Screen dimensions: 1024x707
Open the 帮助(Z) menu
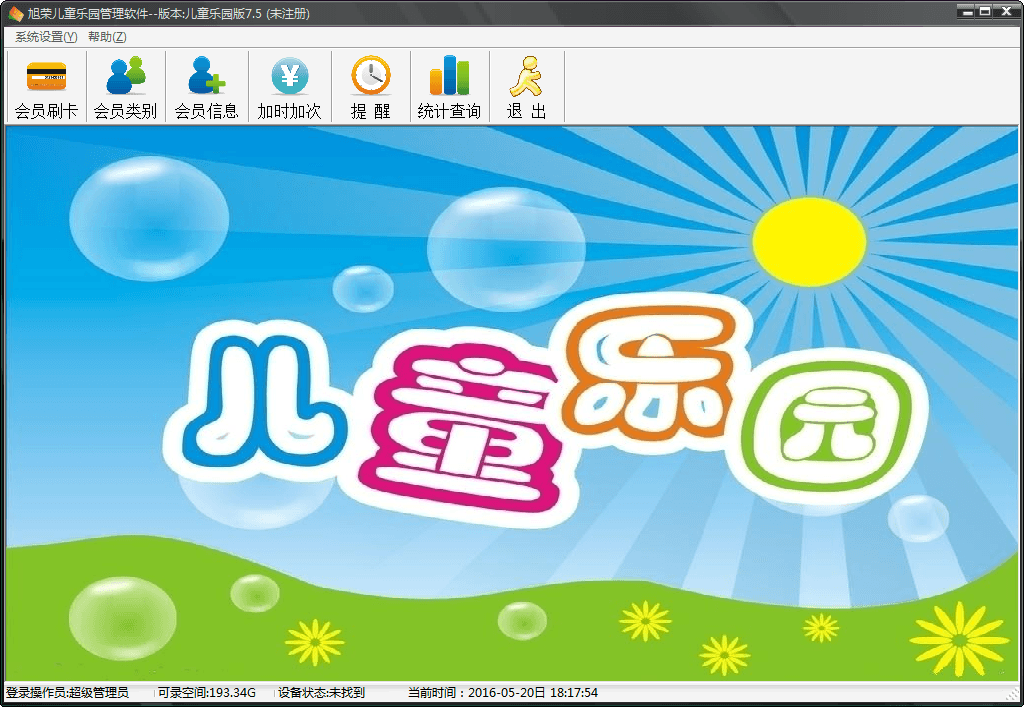107,37
